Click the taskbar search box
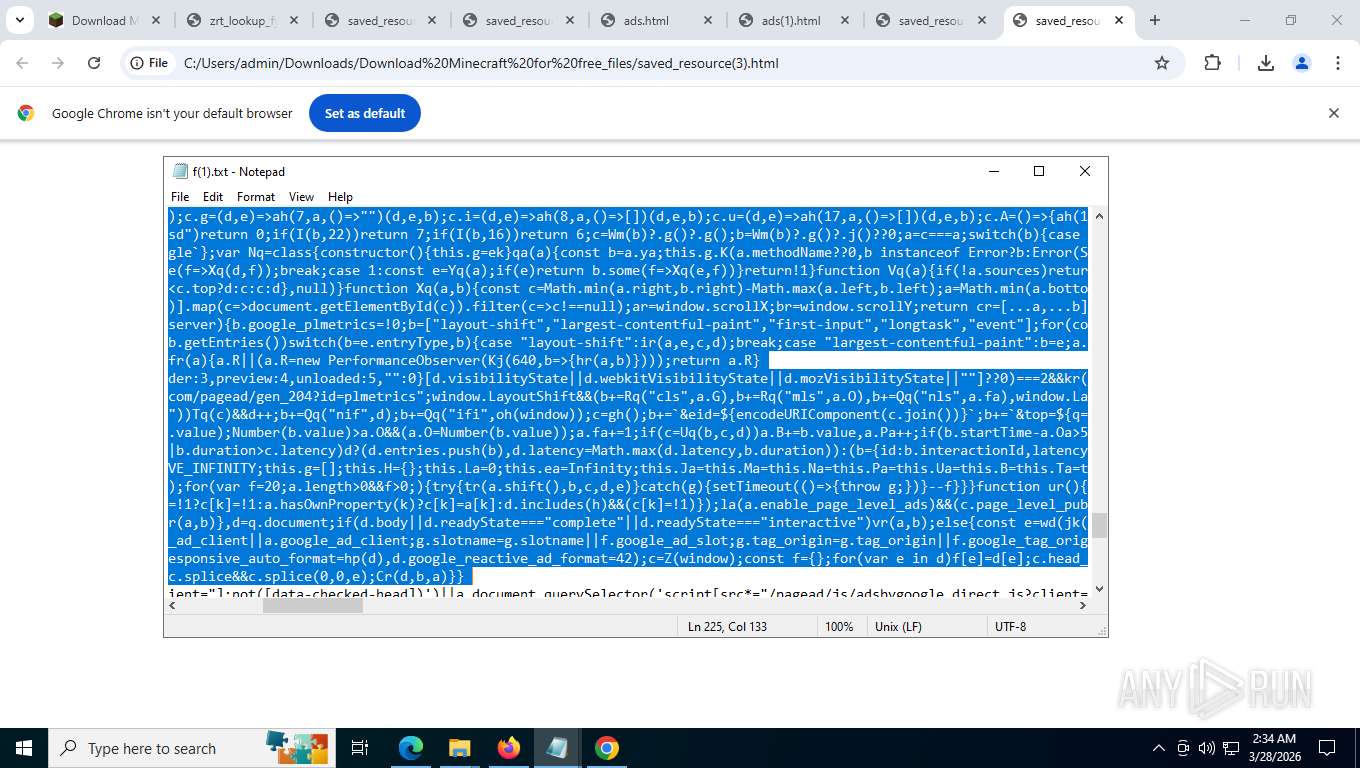 (192, 748)
